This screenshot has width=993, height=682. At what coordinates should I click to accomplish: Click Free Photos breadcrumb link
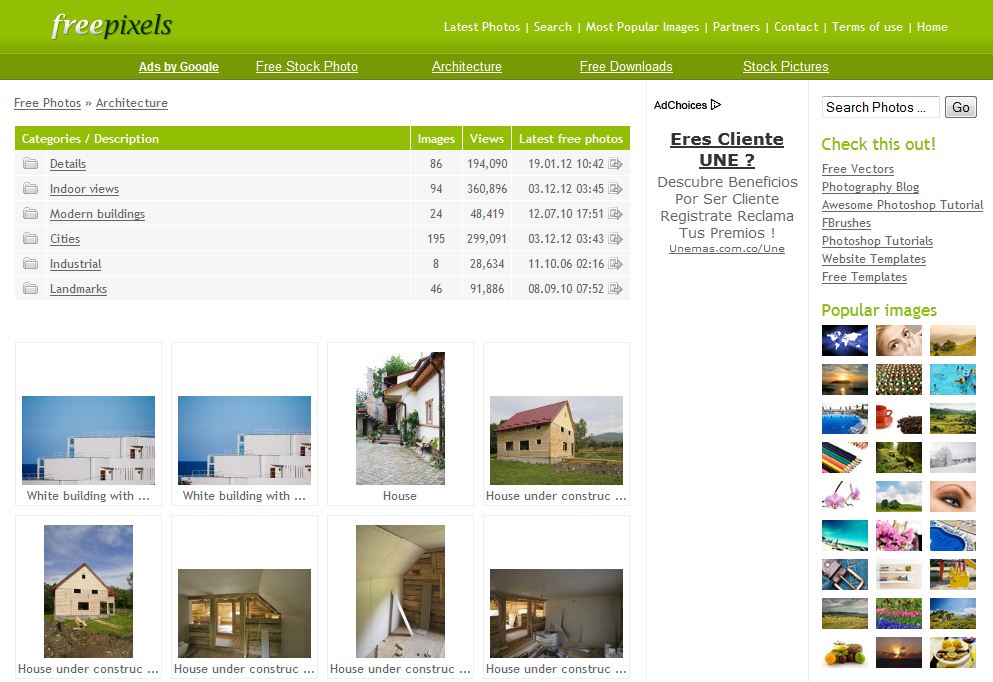(x=47, y=103)
